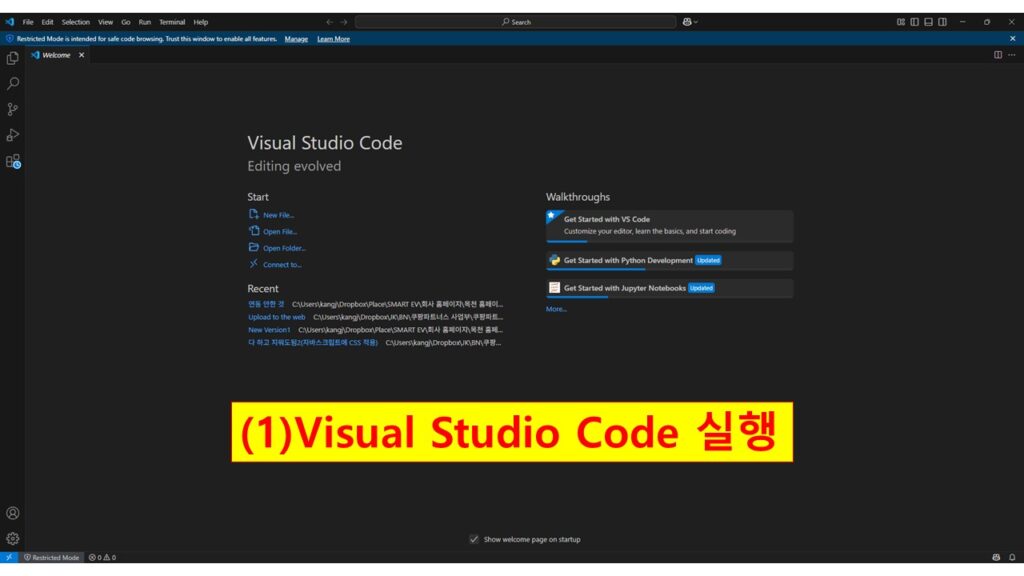The width and height of the screenshot is (1024, 576).
Task: Open the Run and Debug view
Action: click(x=12, y=135)
